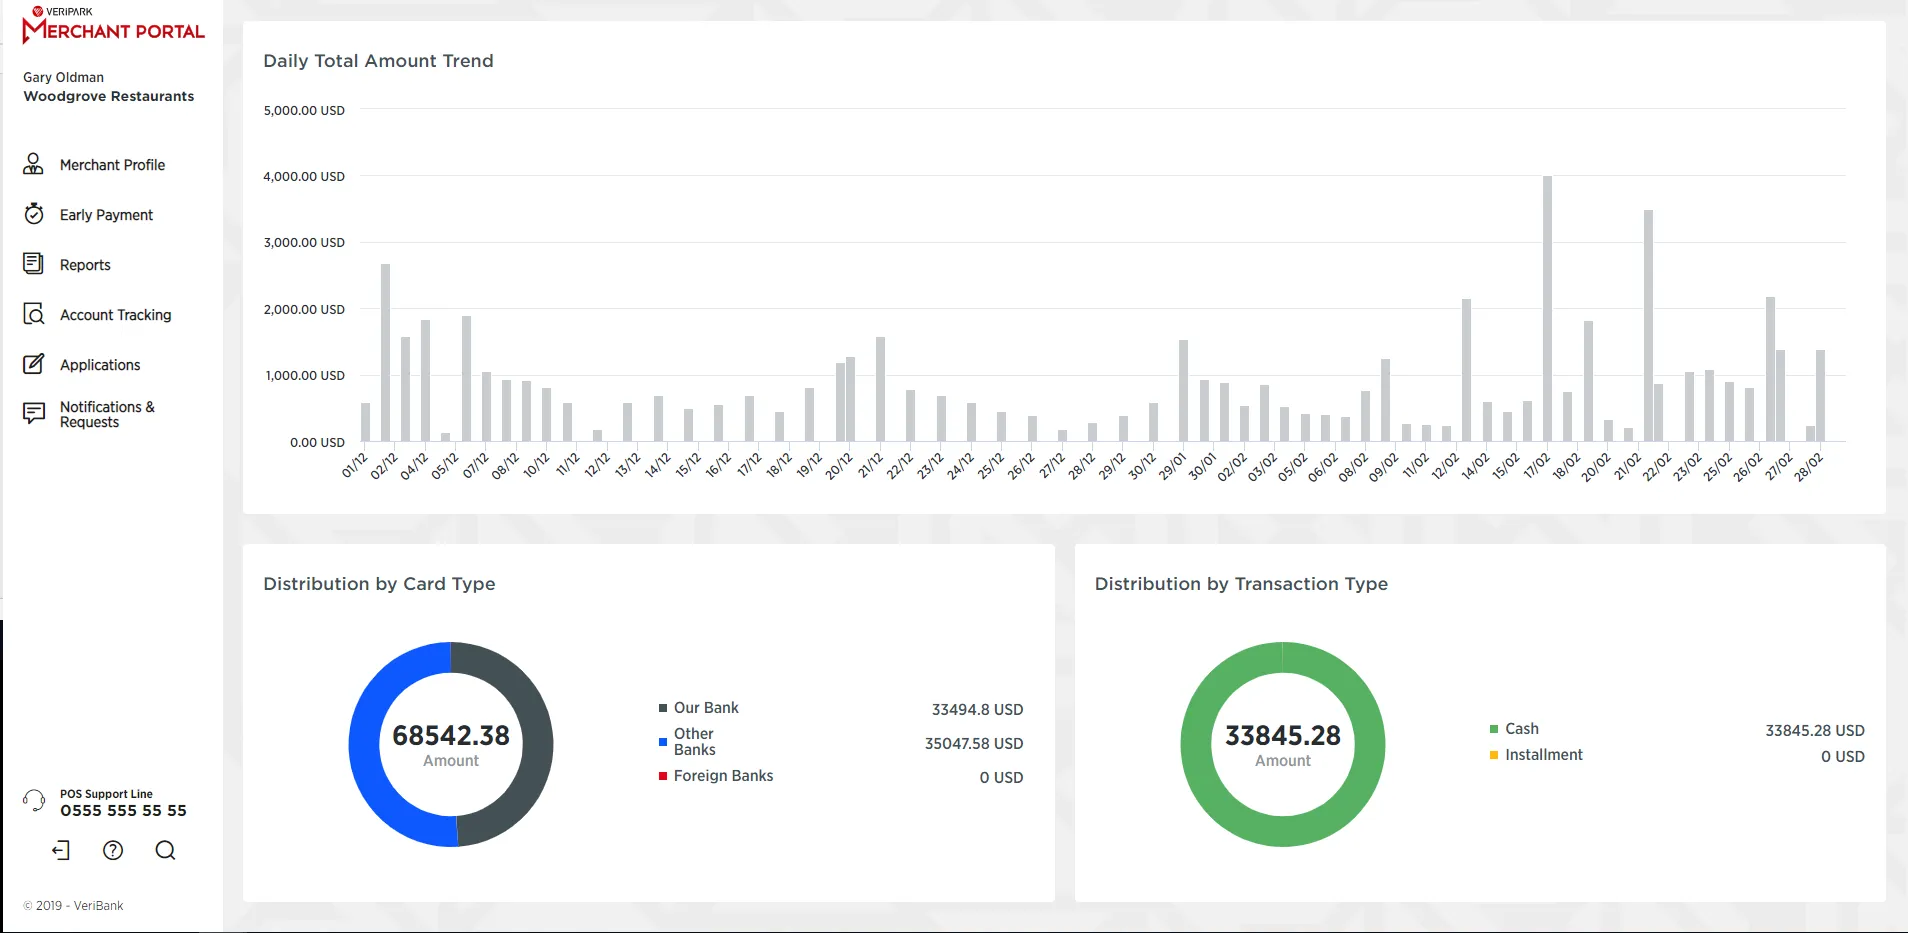Click the Veripark Merchant Portal logo
The width and height of the screenshot is (1908, 933).
click(113, 26)
